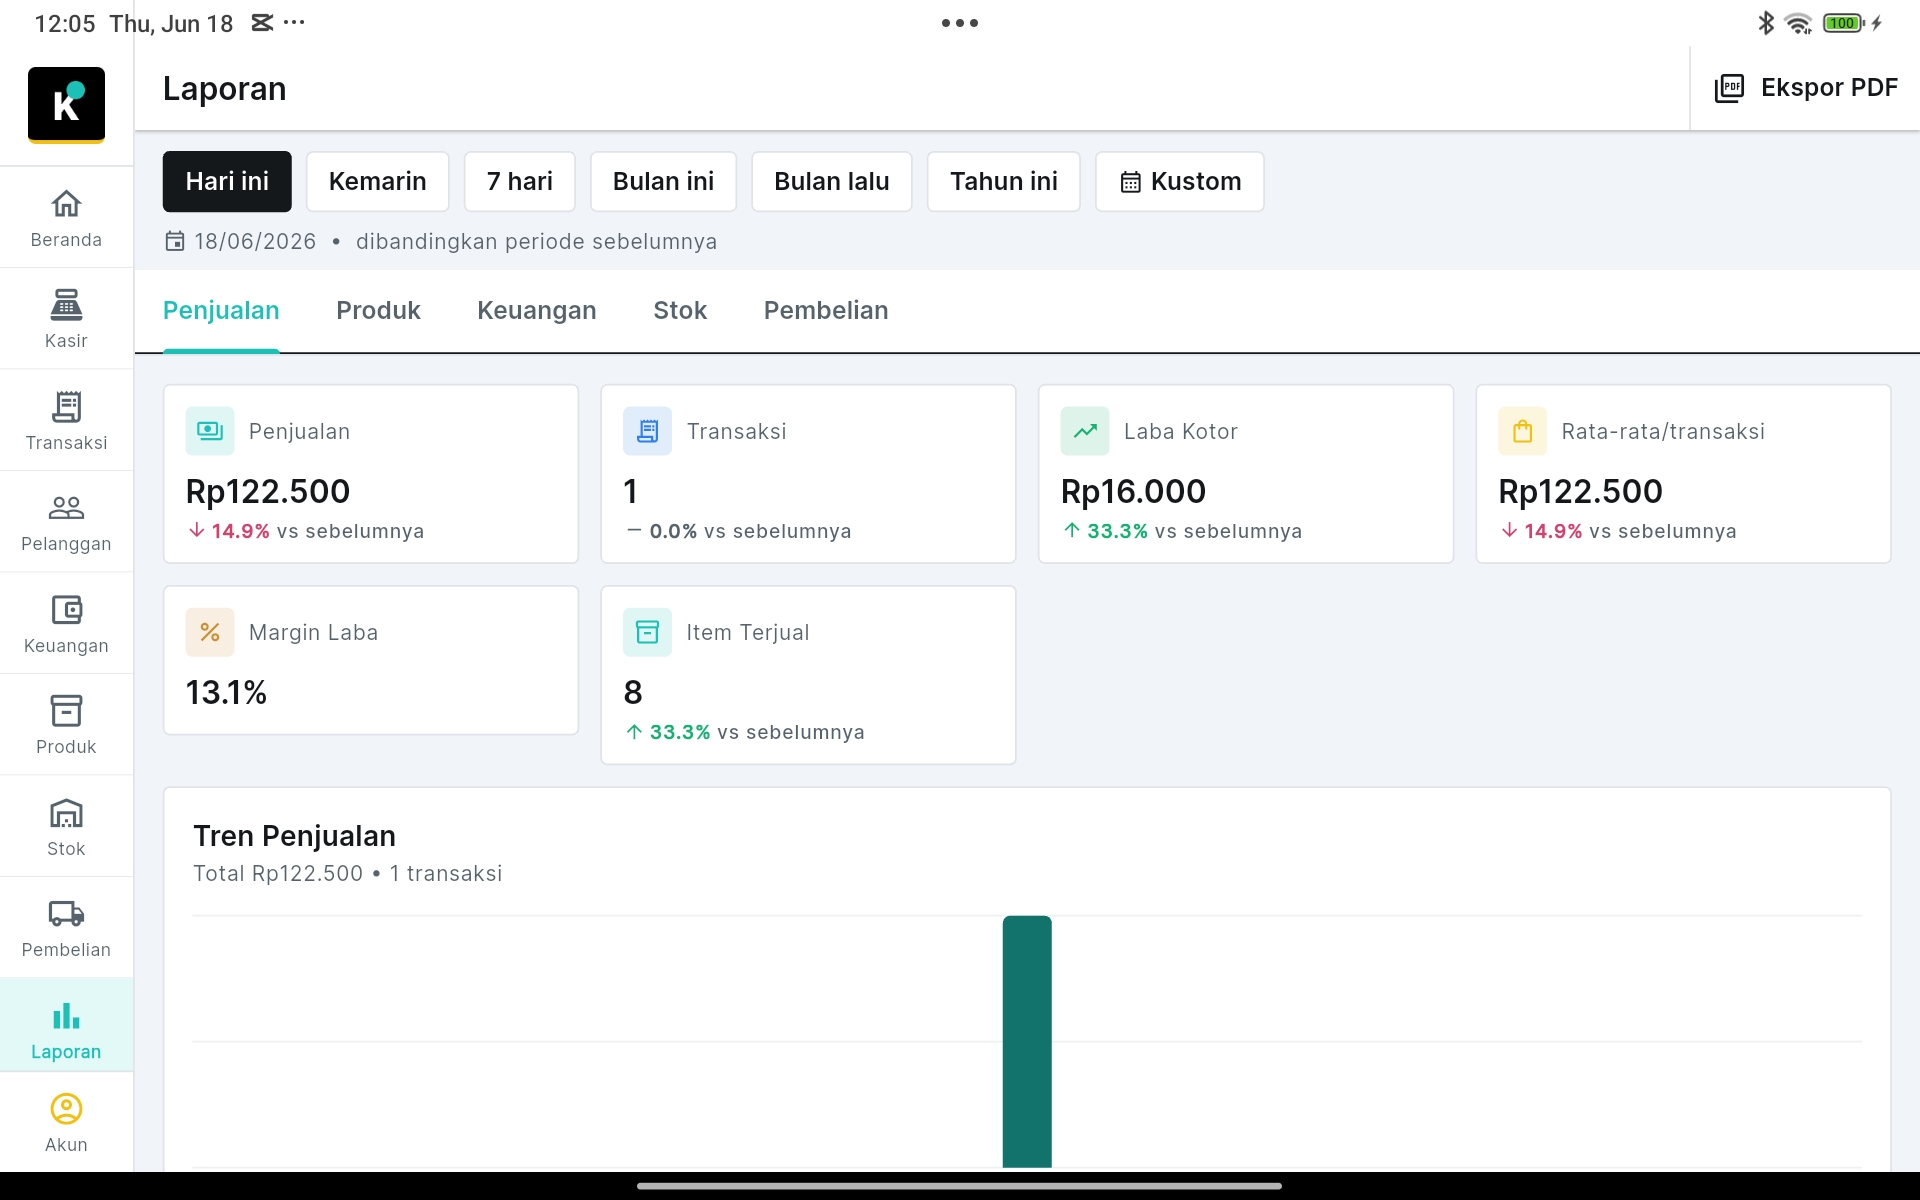Click the sales trend chart bar
The height and width of the screenshot is (1200, 1920).
[1027, 1041]
